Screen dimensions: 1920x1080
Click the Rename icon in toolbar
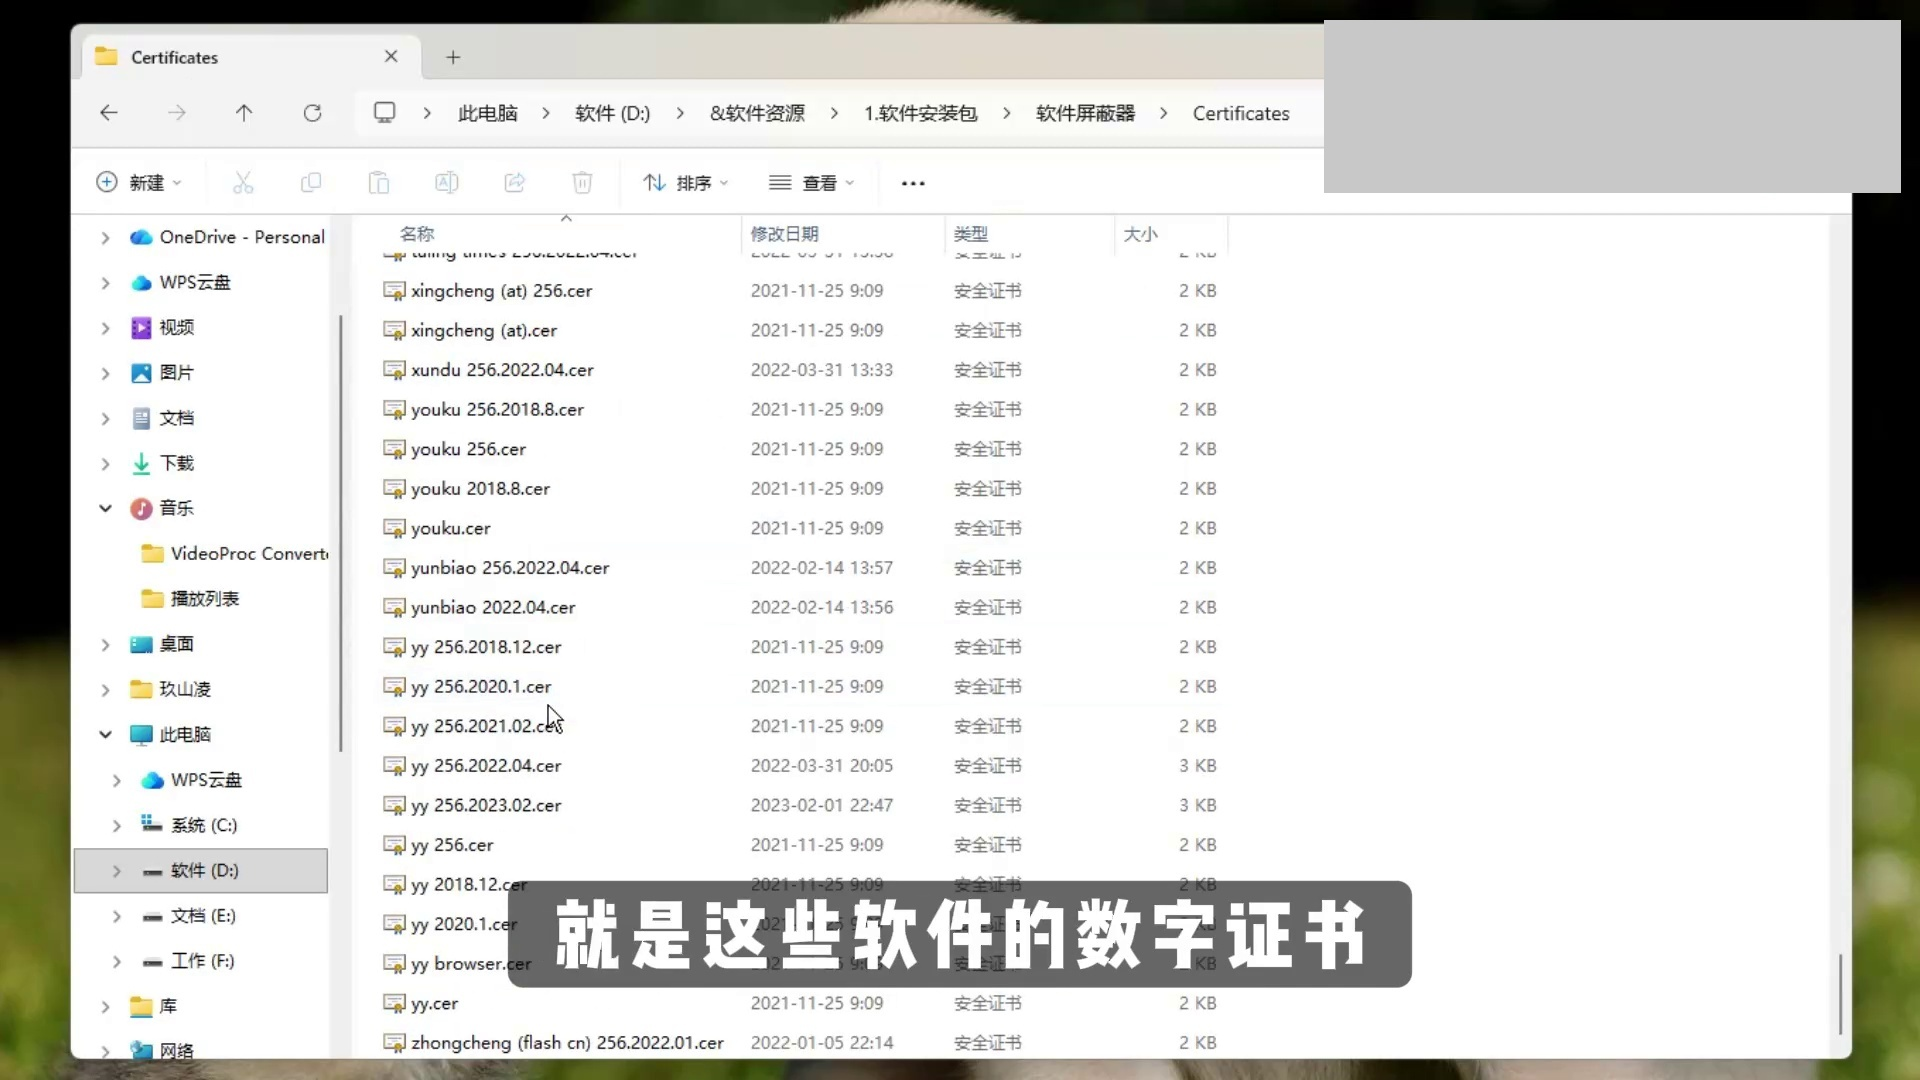[x=446, y=183]
